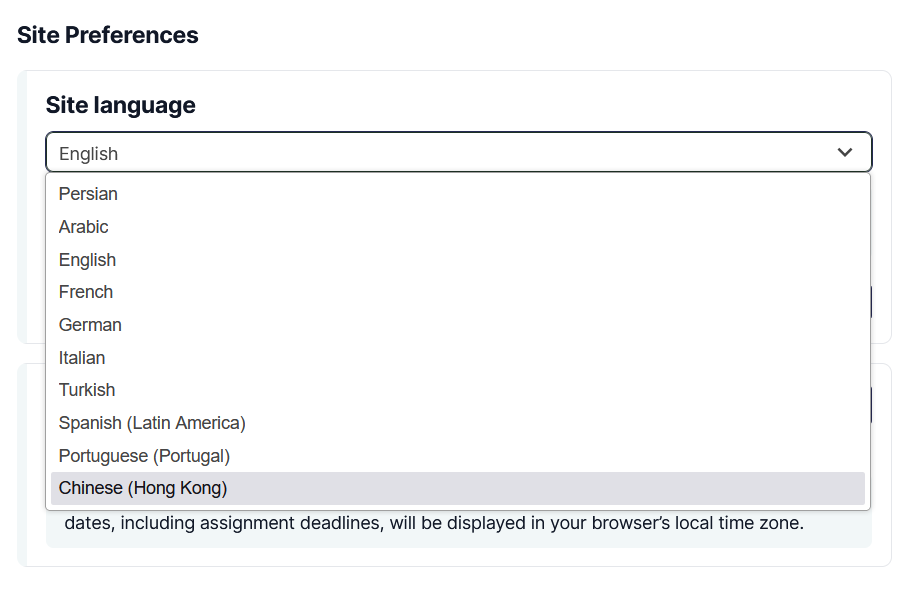Viewport: 921px width, 590px height.
Task: Select Persian from the language list
Action: click(x=458, y=194)
